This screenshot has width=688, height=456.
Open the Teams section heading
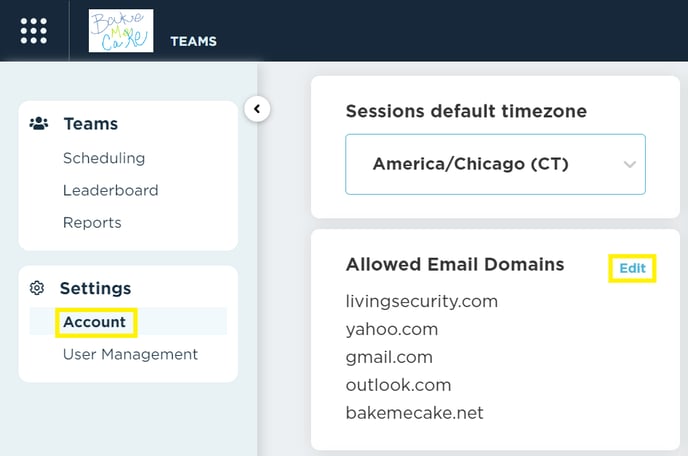point(91,124)
